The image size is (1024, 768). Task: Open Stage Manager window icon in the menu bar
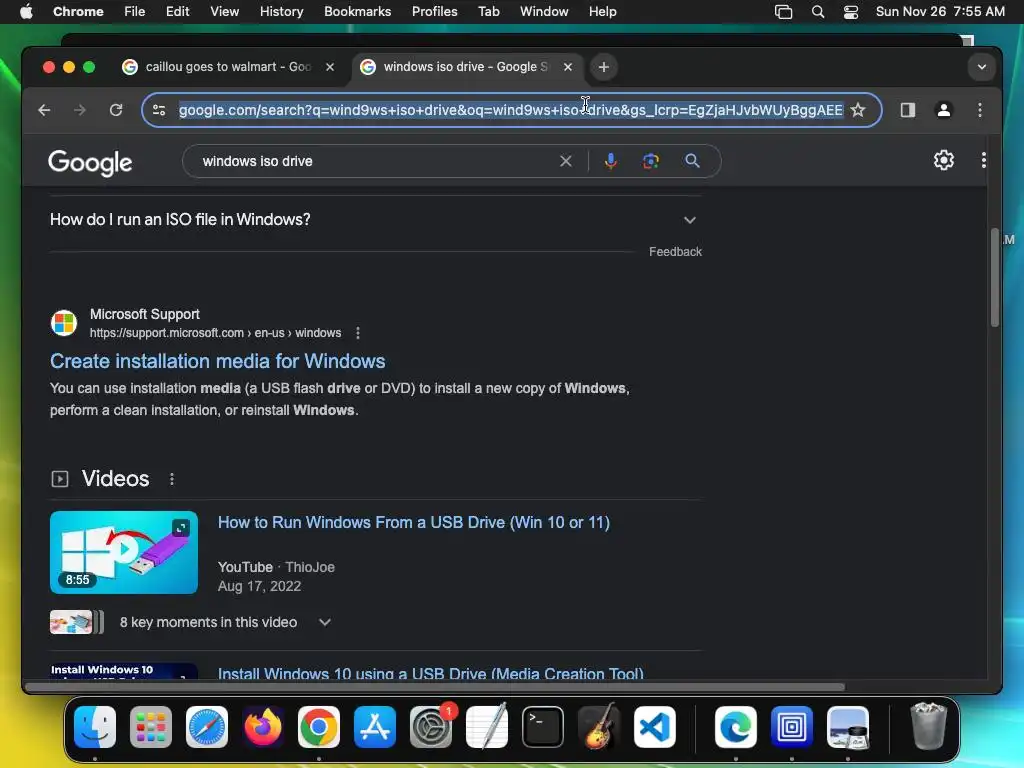tap(783, 12)
